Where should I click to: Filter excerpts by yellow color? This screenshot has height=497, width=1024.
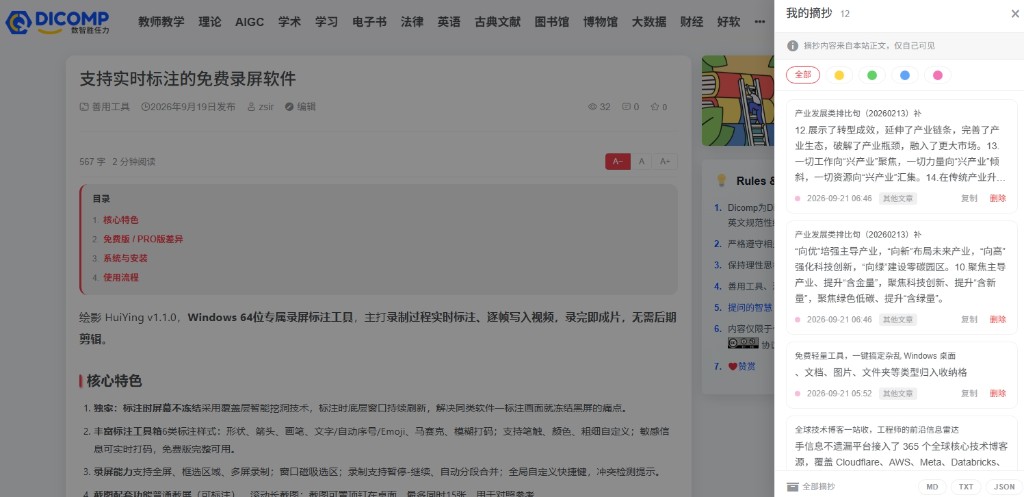click(839, 75)
